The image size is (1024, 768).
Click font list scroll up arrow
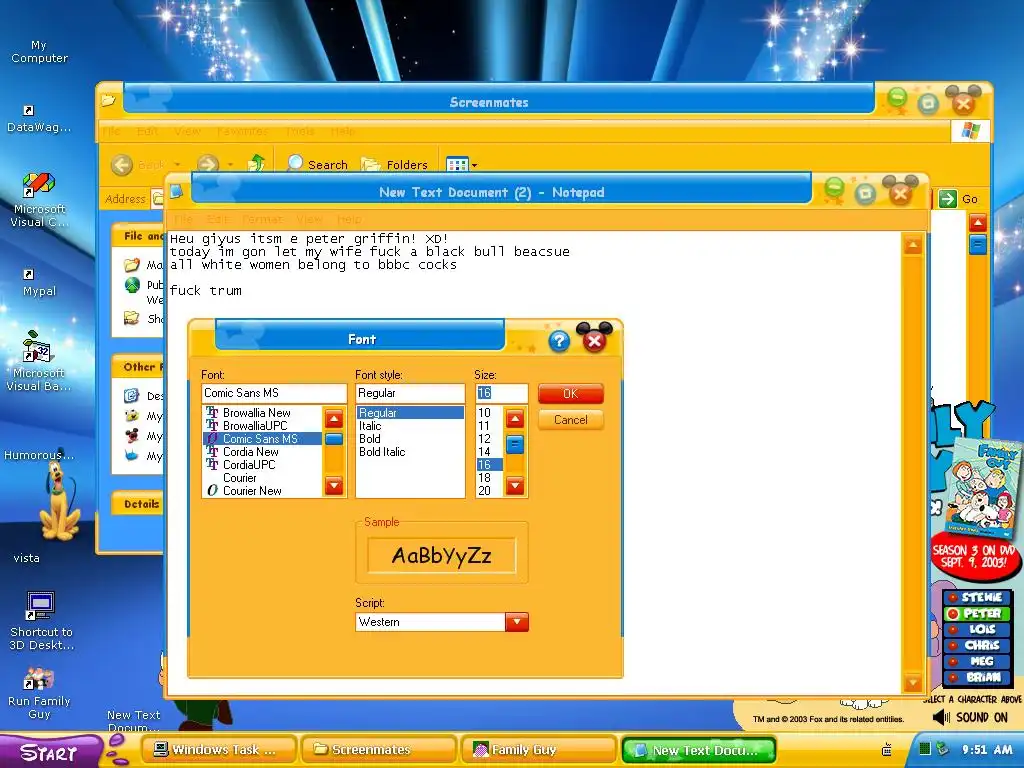[334, 419]
